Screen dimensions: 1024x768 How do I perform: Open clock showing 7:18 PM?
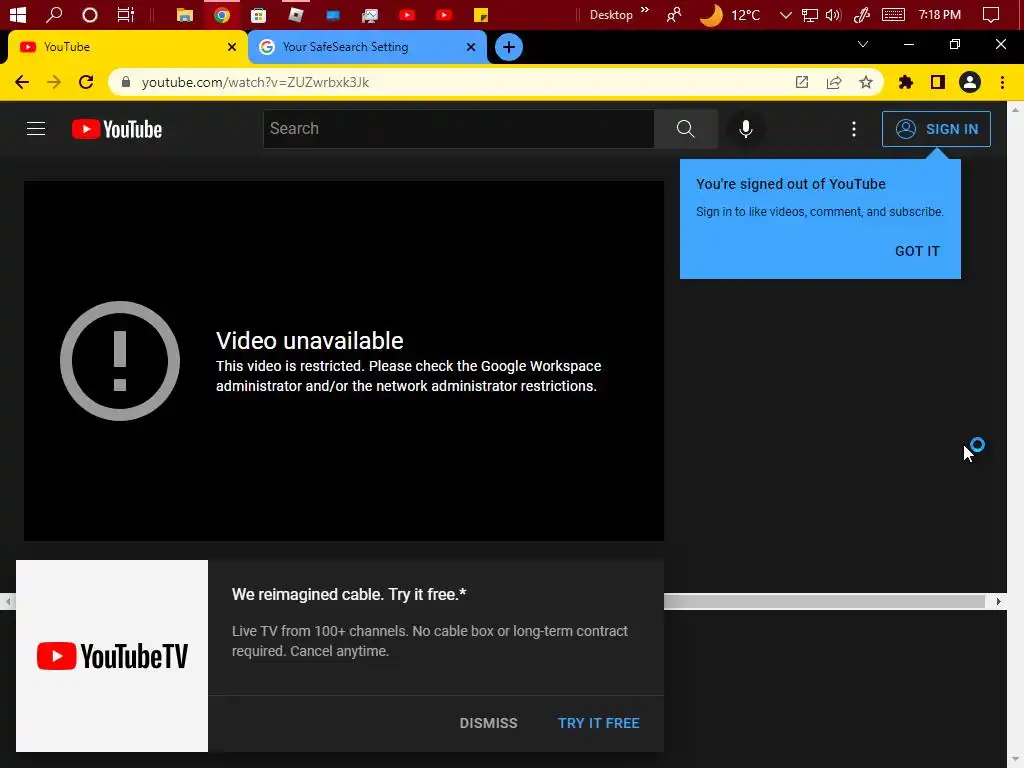(939, 14)
